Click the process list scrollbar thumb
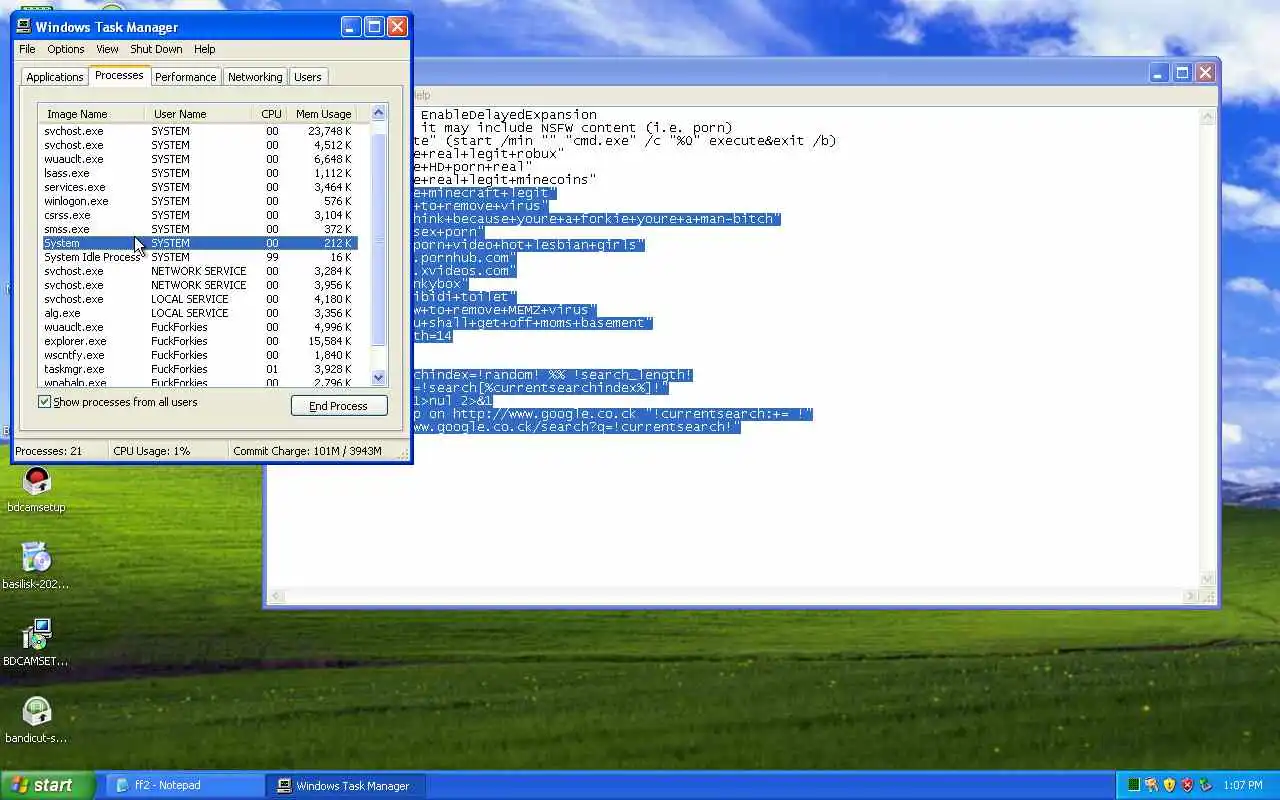 click(378, 238)
